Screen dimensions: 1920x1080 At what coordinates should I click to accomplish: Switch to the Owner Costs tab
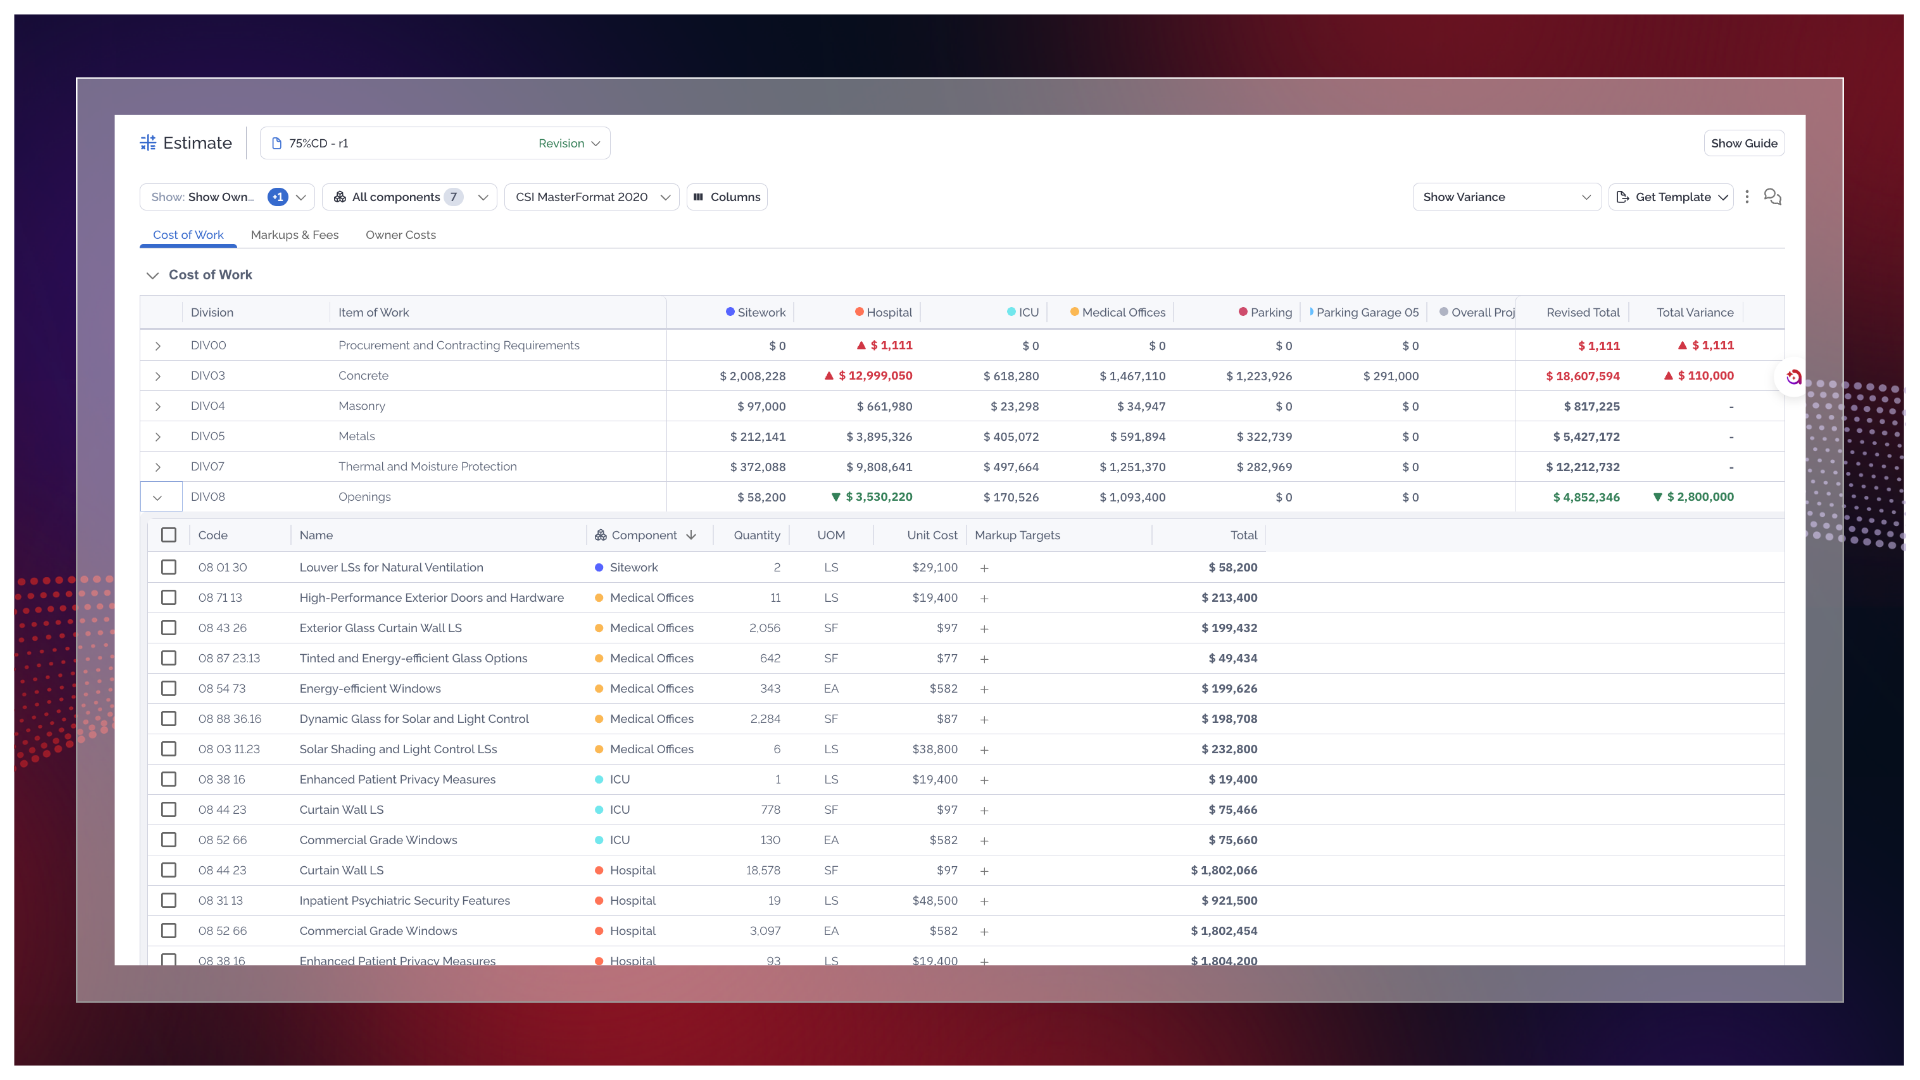click(400, 235)
